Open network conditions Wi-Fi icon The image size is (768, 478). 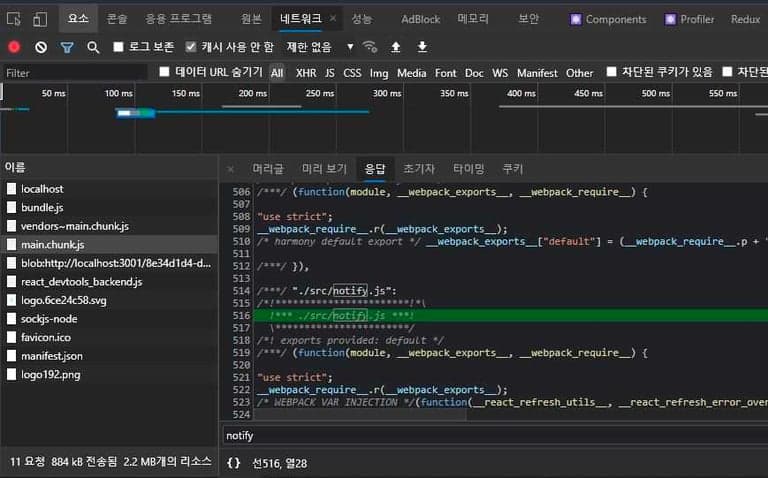click(x=370, y=47)
